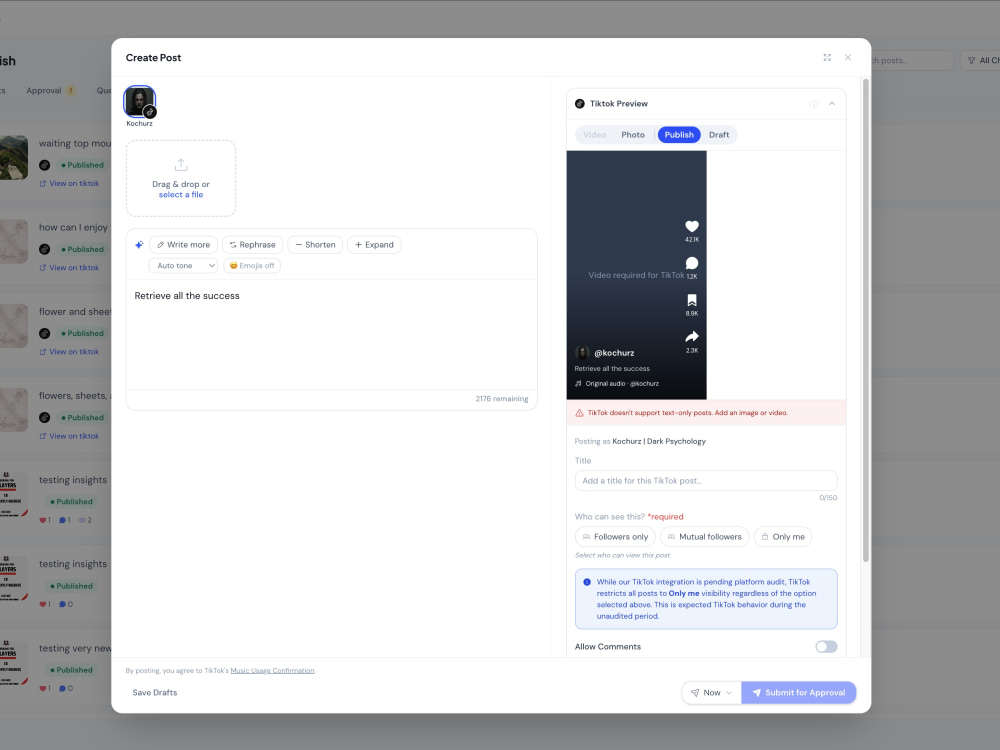Click the upload icon in drop zone
The width and height of the screenshot is (1000, 750).
click(181, 165)
